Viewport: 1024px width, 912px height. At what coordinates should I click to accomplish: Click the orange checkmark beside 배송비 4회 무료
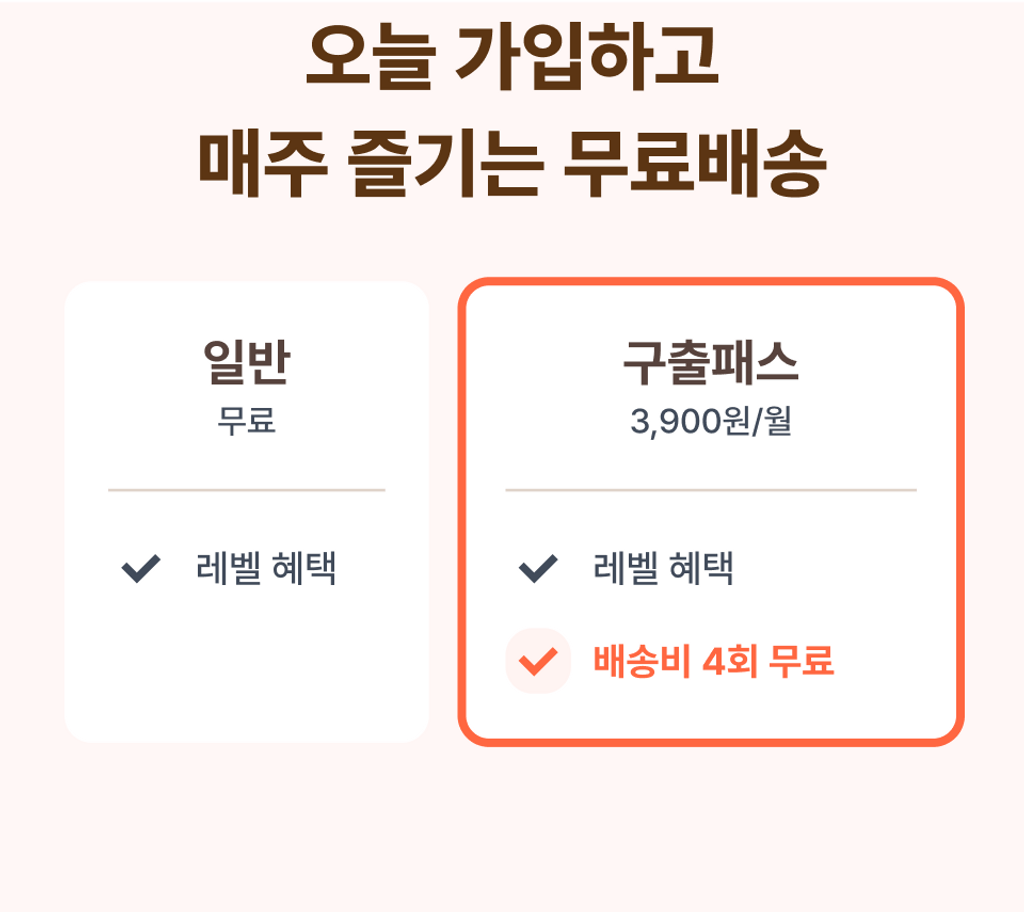538,661
